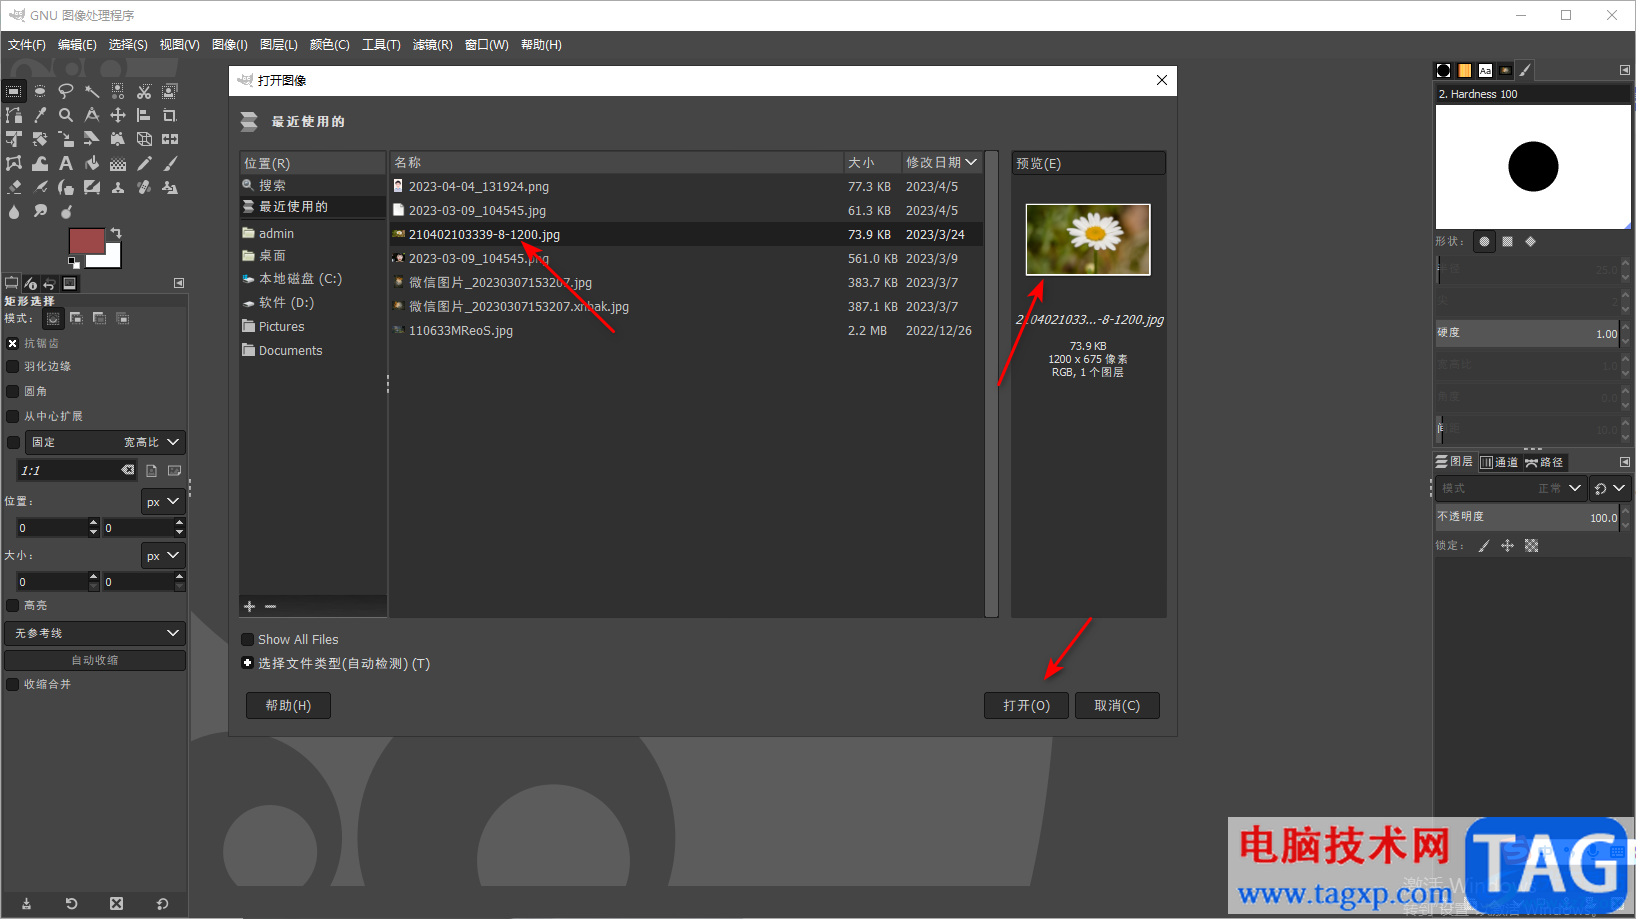Enable the 从中心扩展 expand from center checkbox

pos(13,416)
